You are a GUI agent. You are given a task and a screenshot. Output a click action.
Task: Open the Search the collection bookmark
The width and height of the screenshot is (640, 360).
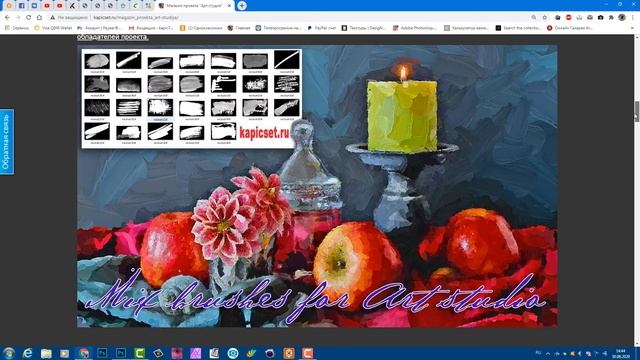click(518, 28)
